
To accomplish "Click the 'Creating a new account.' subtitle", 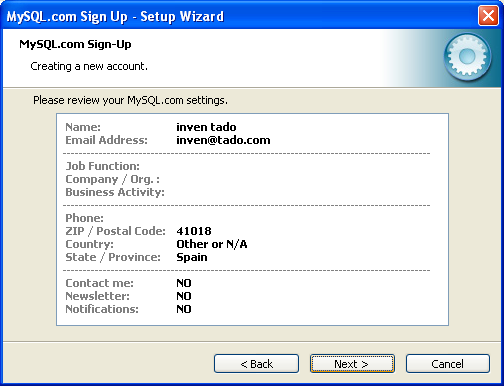I will (x=89, y=66).
